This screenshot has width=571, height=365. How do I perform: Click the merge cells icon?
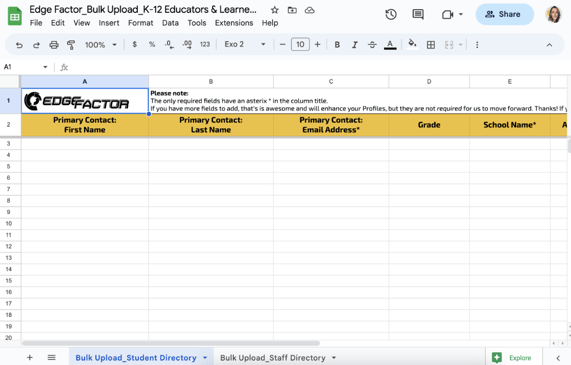[449, 45]
